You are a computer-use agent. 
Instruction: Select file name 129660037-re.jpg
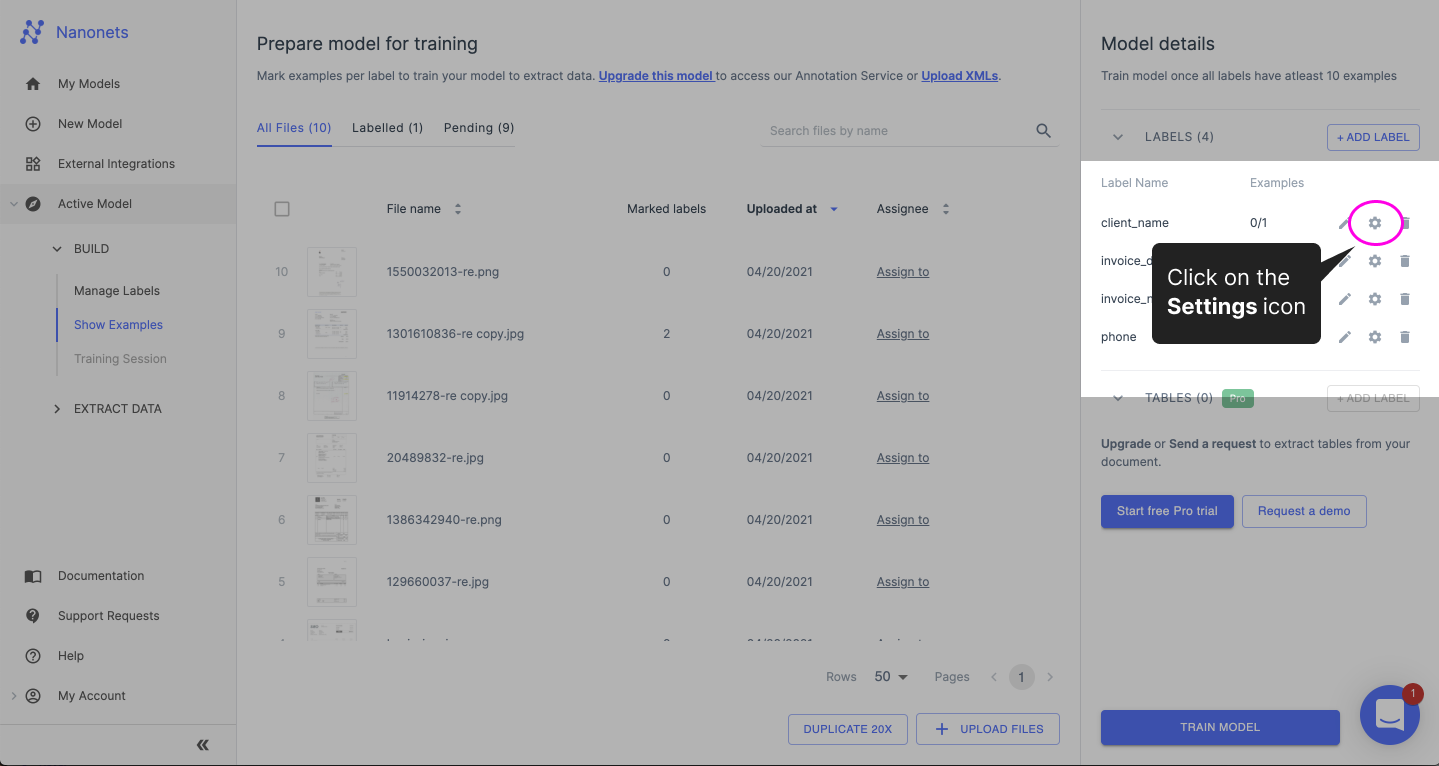438,582
